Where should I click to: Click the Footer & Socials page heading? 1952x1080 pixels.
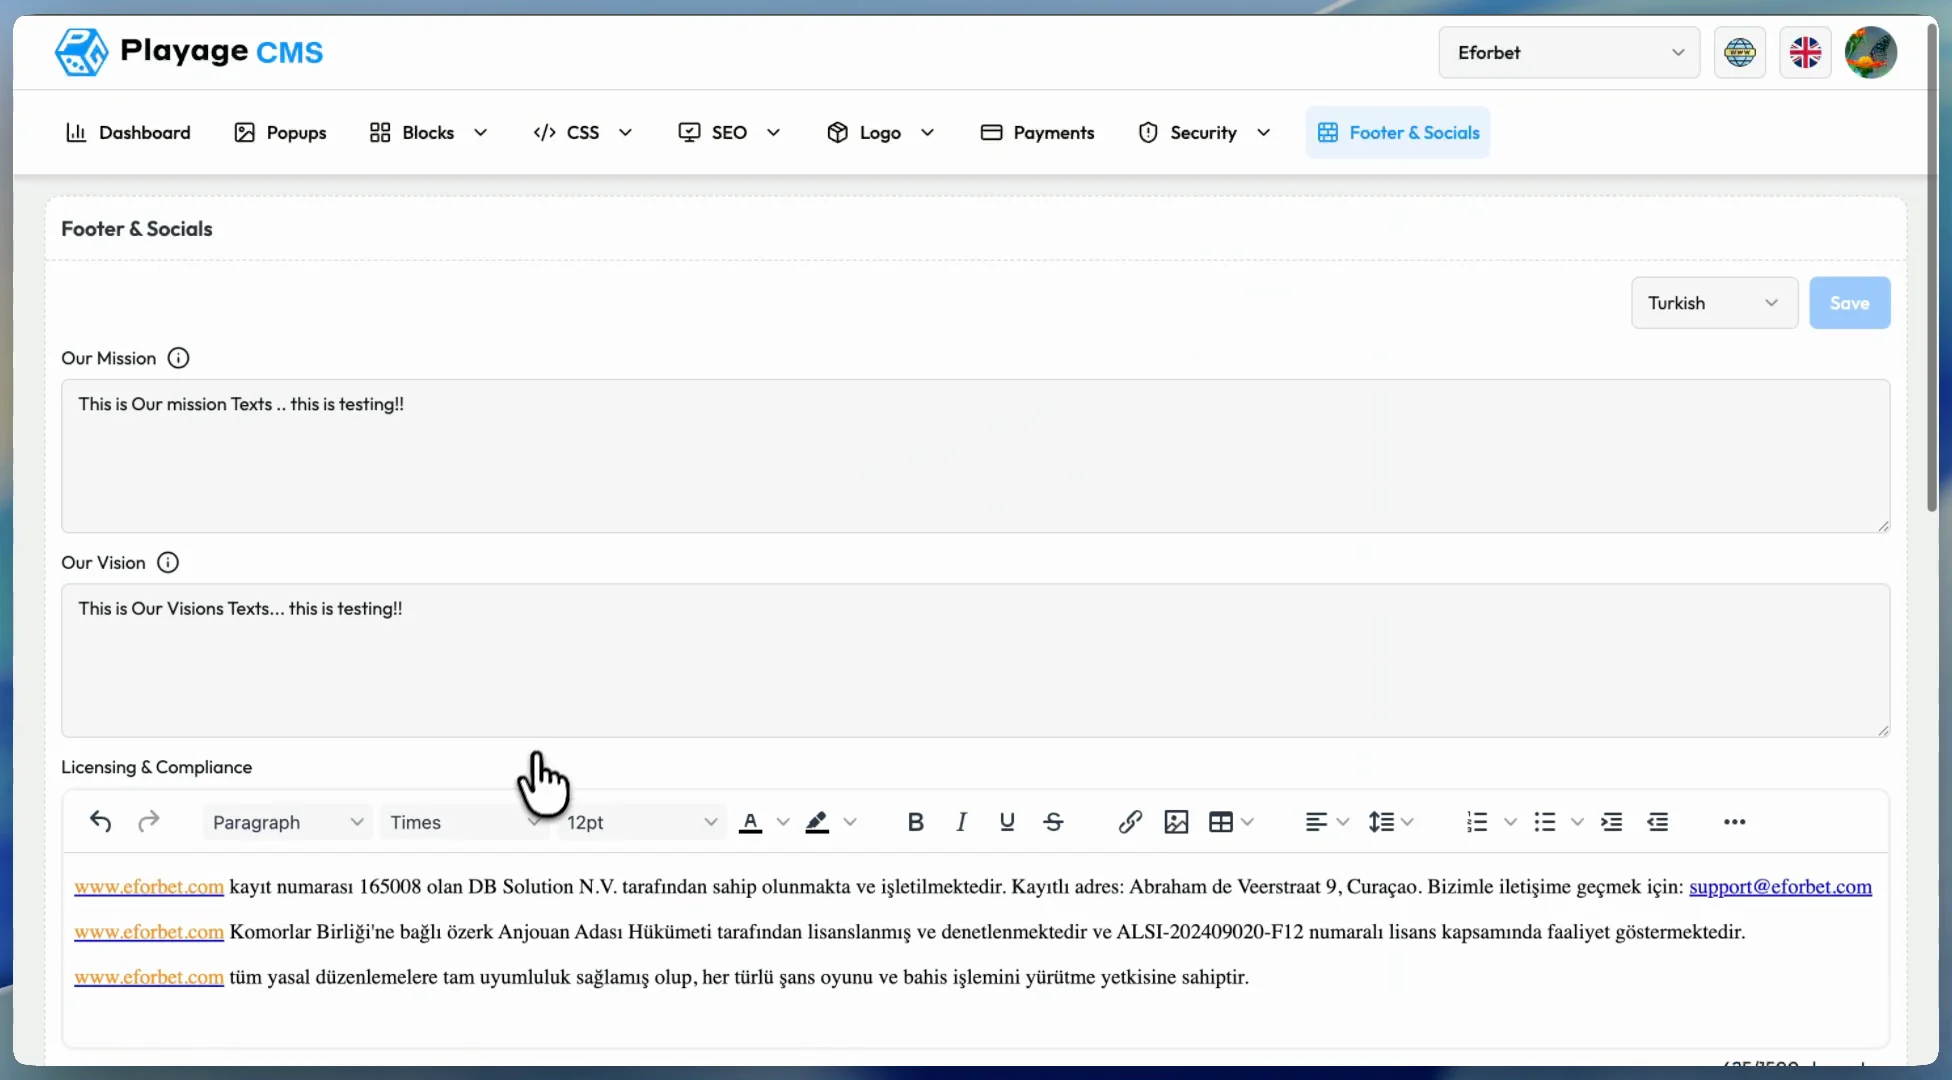click(x=137, y=229)
